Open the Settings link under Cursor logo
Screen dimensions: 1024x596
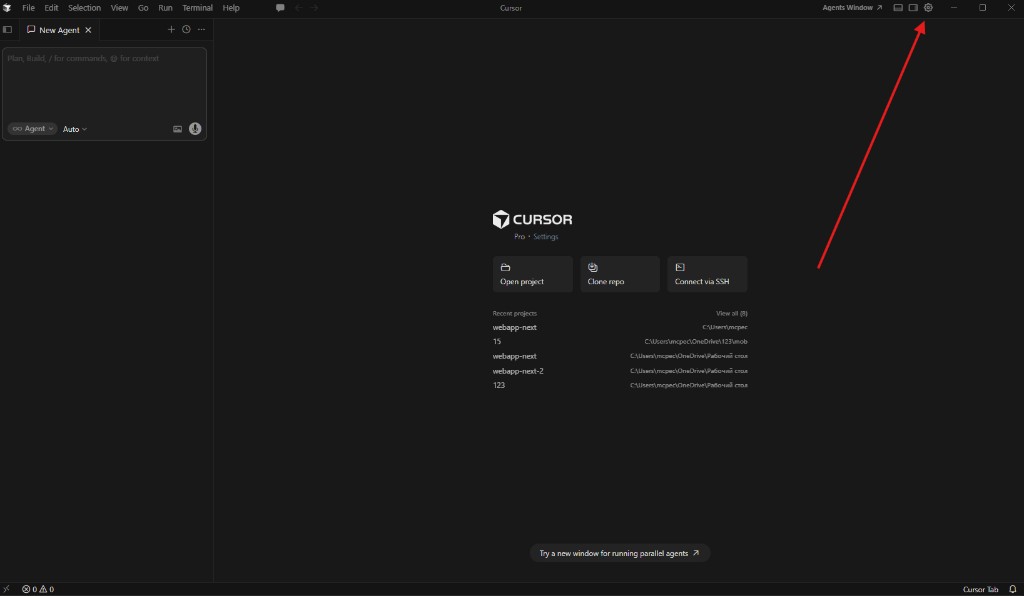pyautogui.click(x=545, y=236)
